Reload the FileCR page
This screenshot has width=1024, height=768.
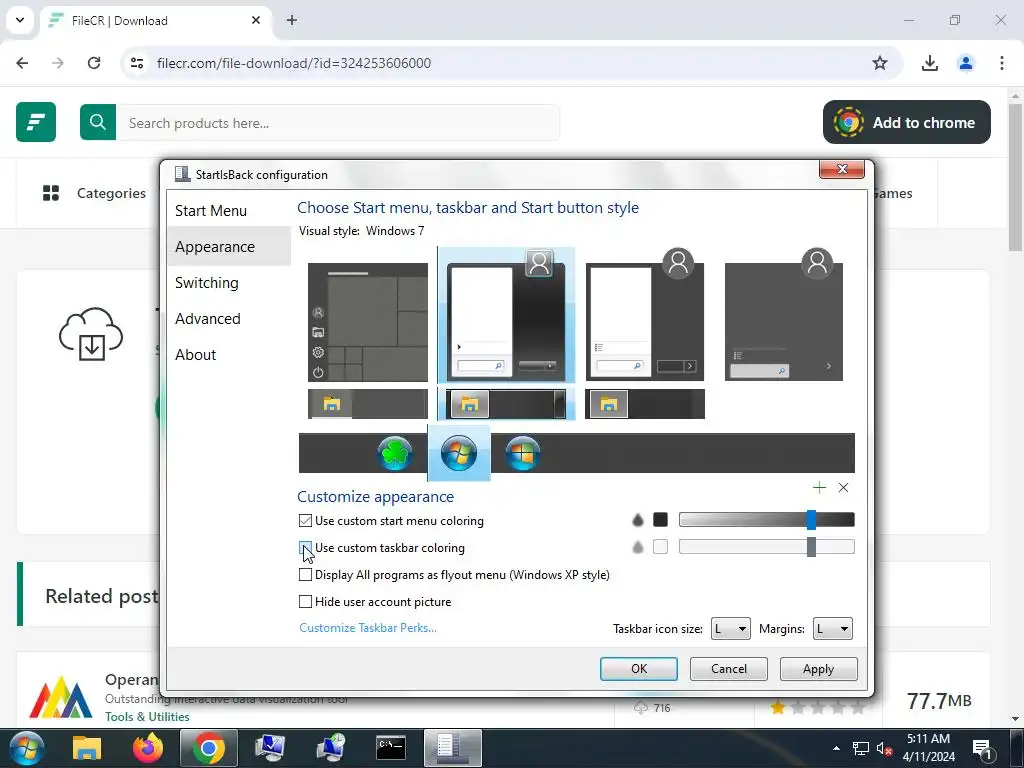coord(94,63)
